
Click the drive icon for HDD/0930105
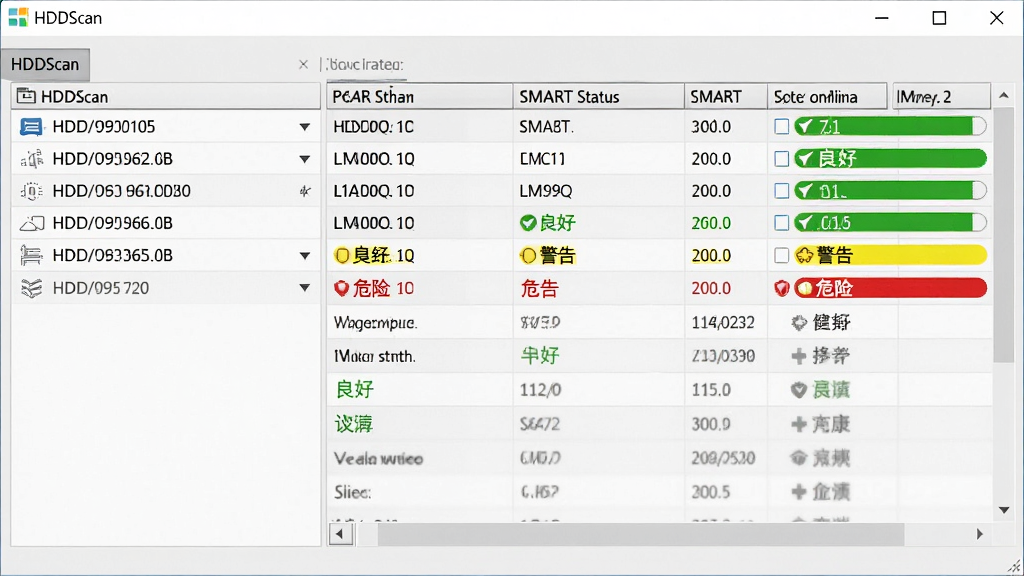coord(31,126)
